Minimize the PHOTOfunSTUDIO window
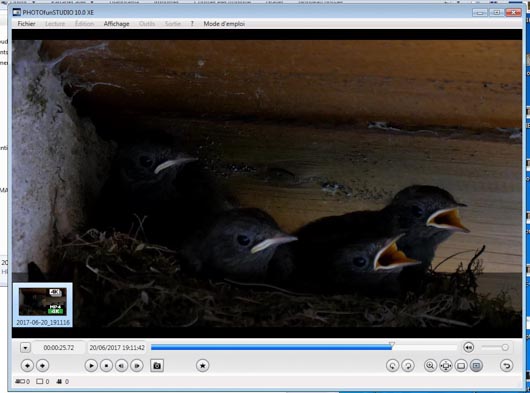Image resolution: width=530 pixels, height=393 pixels. click(480, 13)
